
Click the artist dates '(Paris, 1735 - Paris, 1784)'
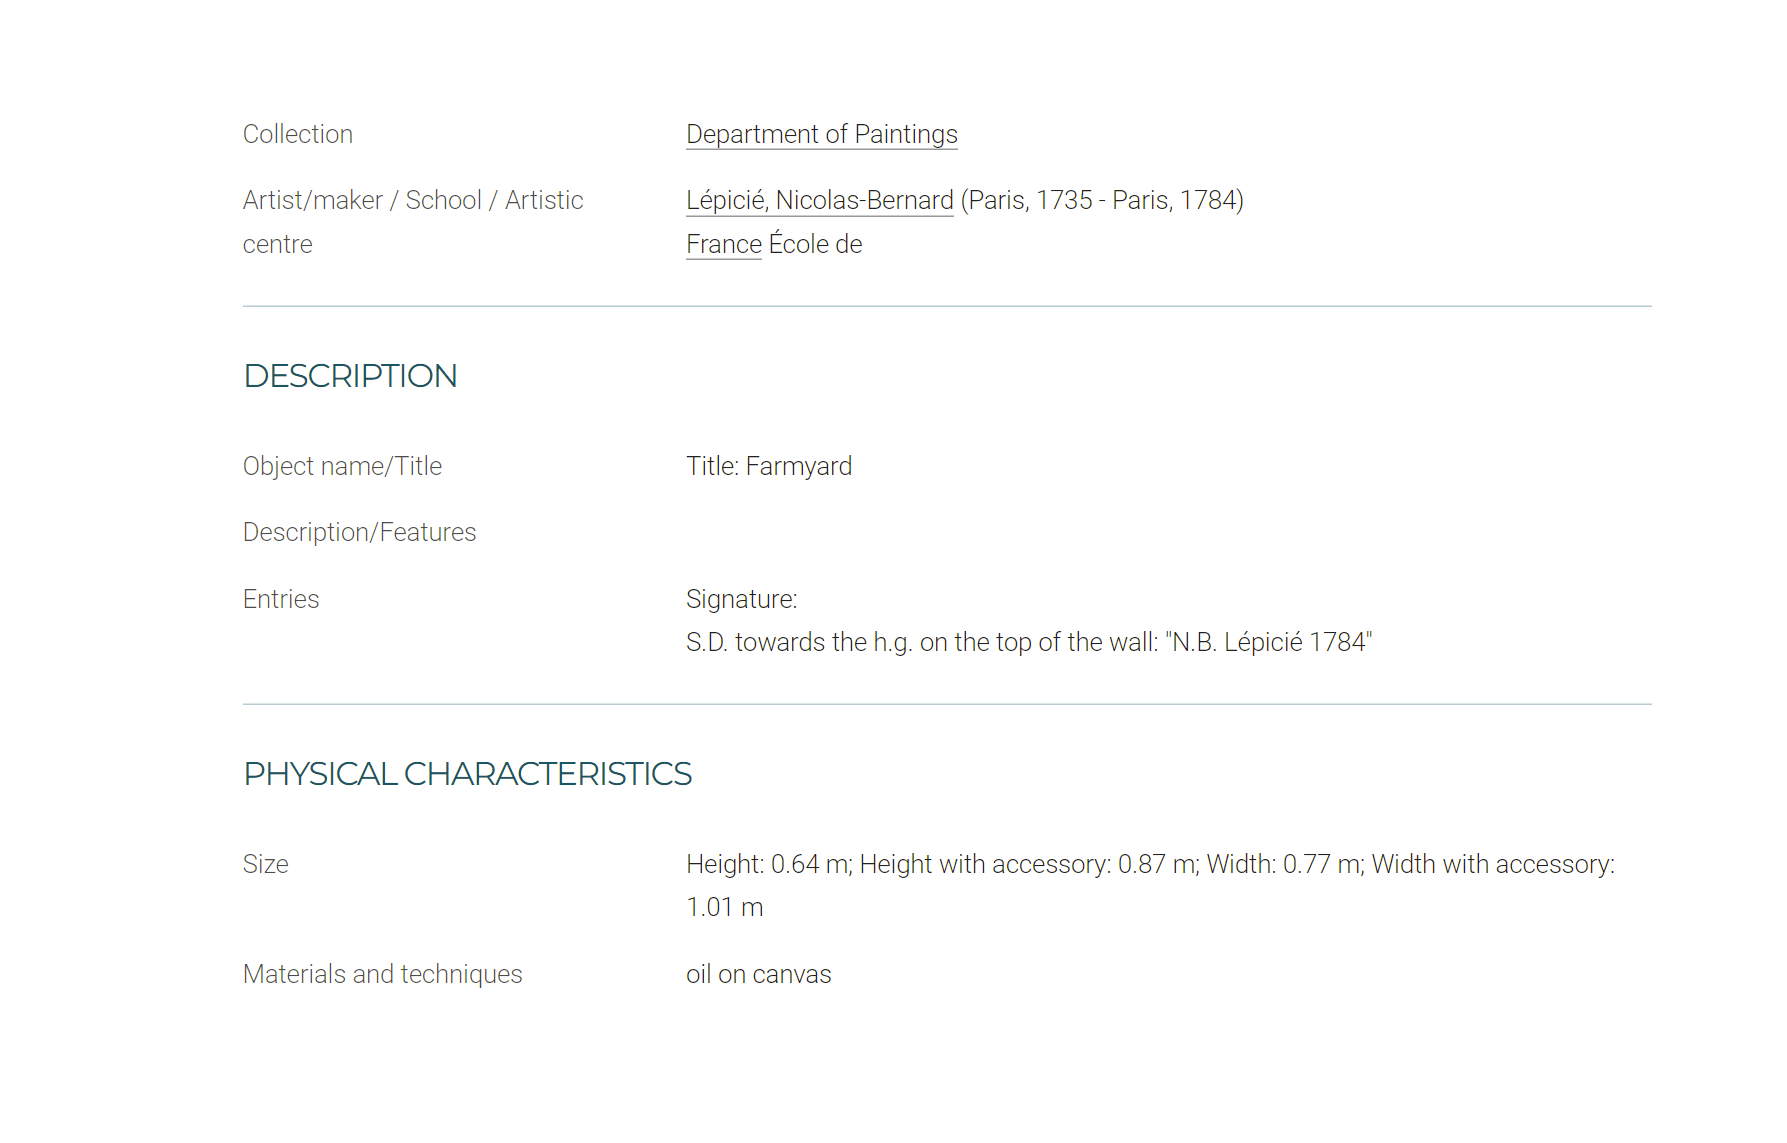(1102, 200)
